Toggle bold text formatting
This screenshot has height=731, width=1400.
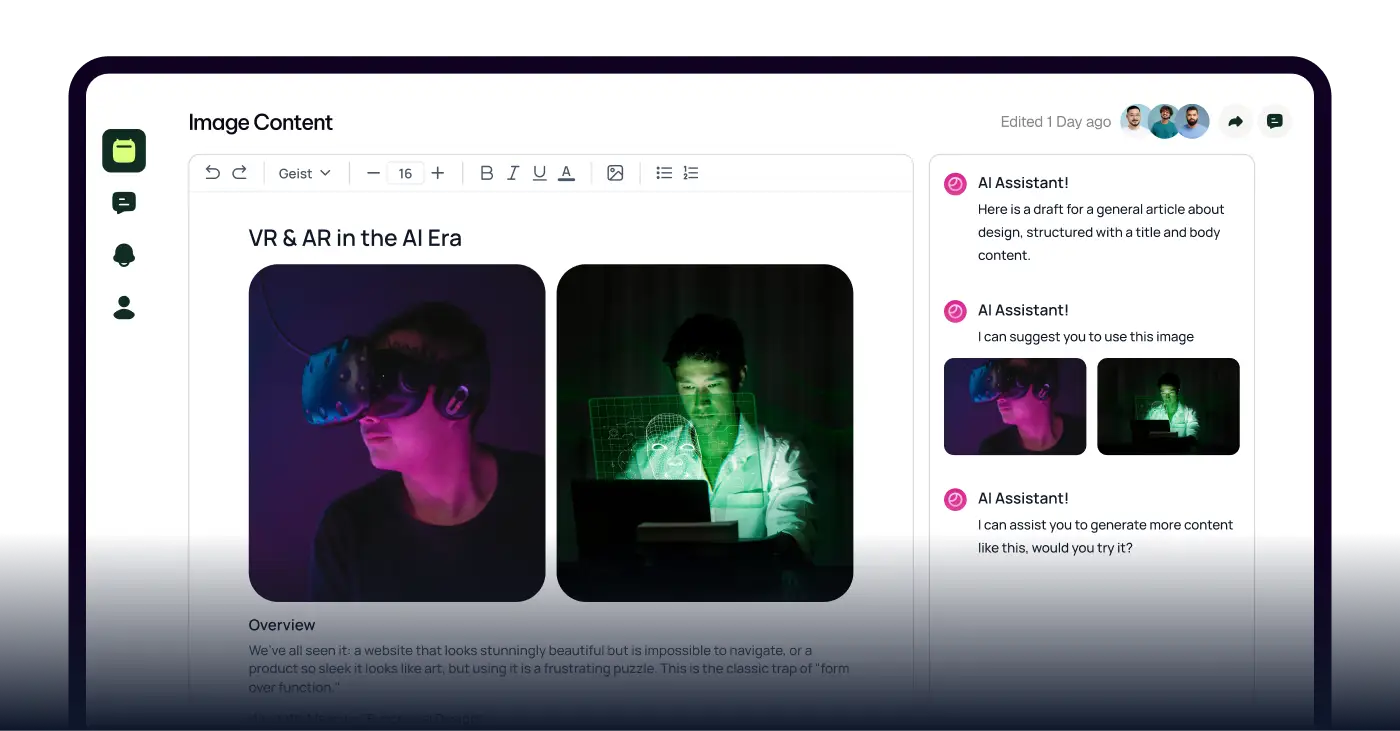click(x=486, y=173)
